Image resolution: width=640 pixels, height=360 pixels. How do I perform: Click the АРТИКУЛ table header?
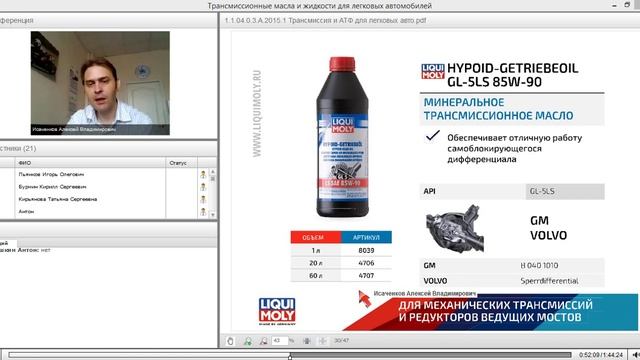(366, 237)
